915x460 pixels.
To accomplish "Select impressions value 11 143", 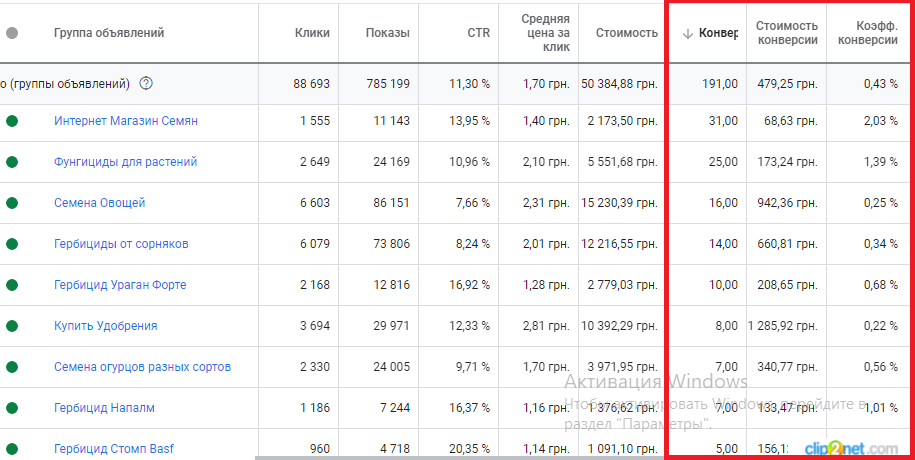I will 392,121.
